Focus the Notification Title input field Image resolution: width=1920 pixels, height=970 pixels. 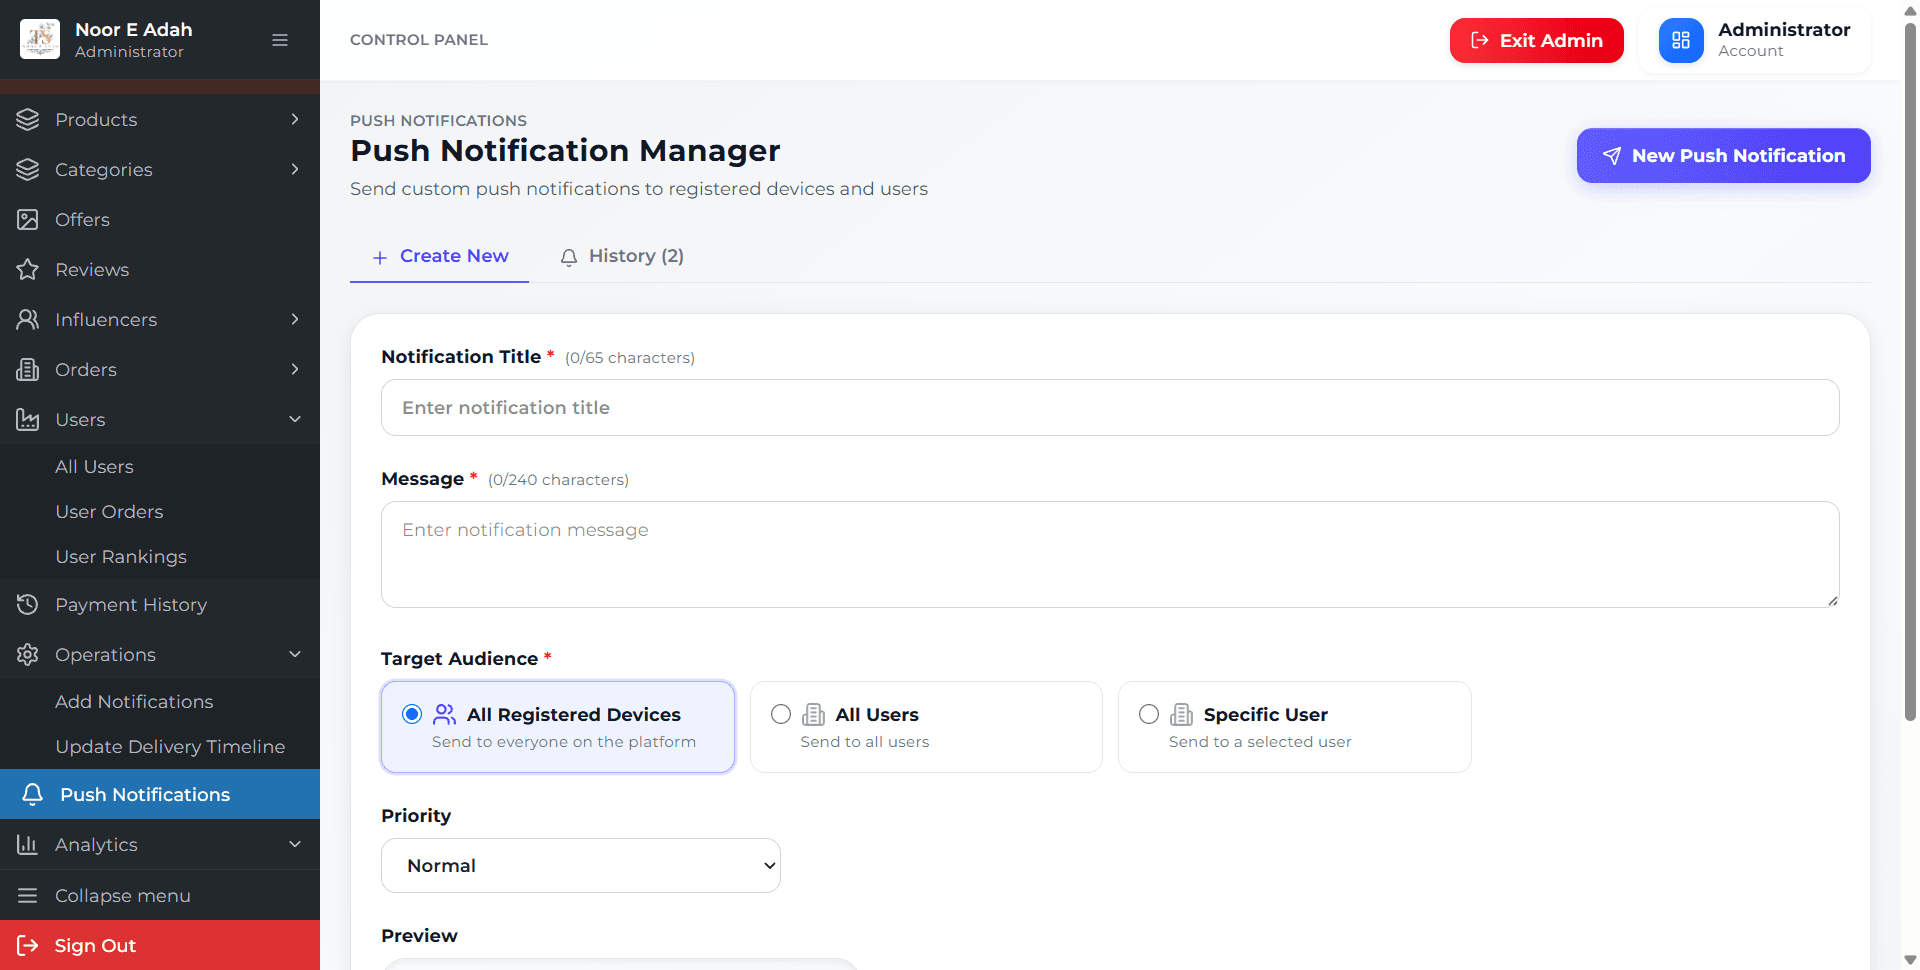tap(1110, 407)
